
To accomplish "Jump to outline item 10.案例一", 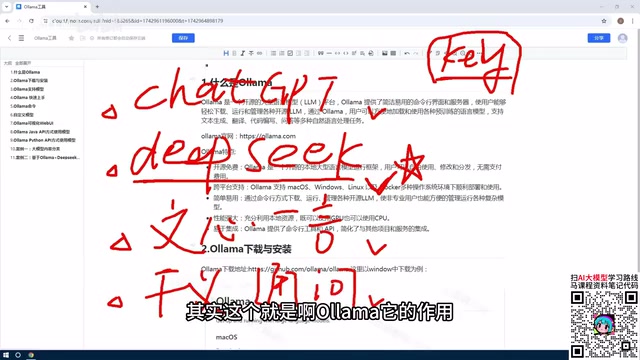I will tap(35, 149).
